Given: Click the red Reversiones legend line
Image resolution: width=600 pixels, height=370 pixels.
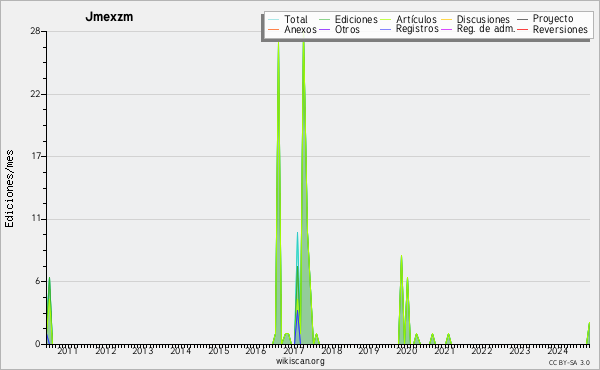Looking at the screenshot, I should tap(523, 29).
